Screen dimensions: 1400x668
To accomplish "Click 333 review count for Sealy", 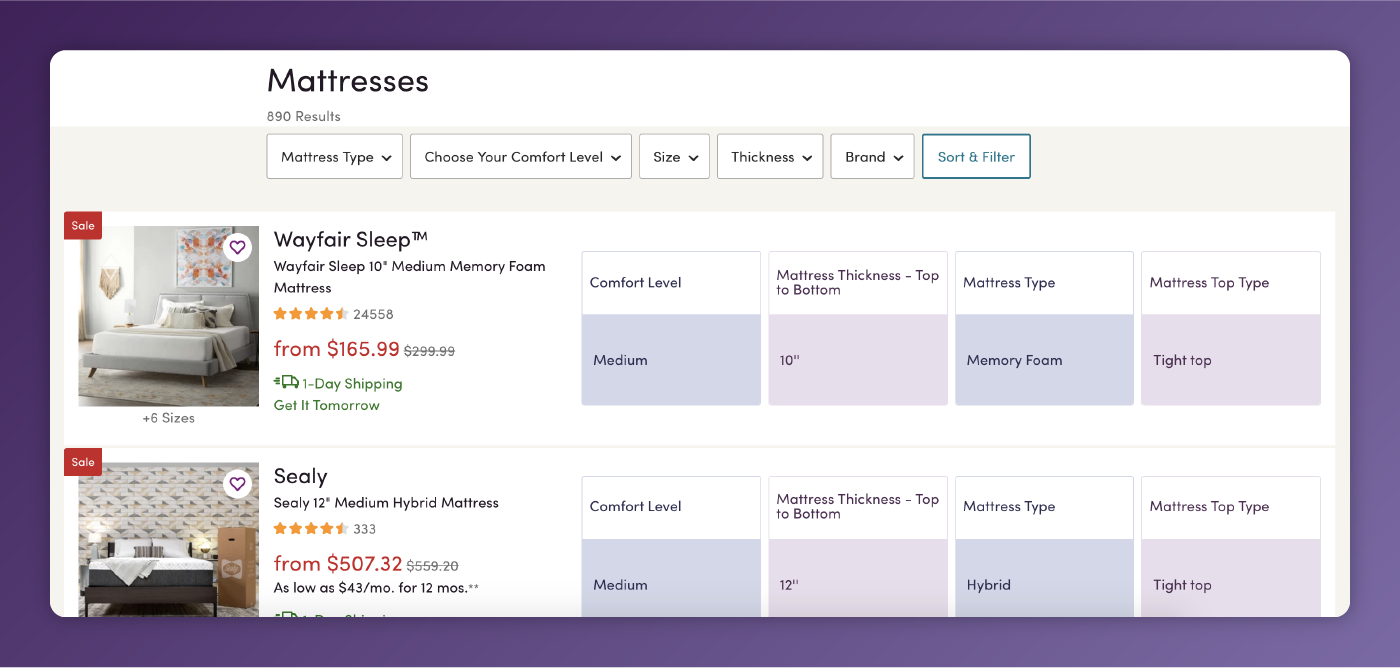I will tap(365, 529).
